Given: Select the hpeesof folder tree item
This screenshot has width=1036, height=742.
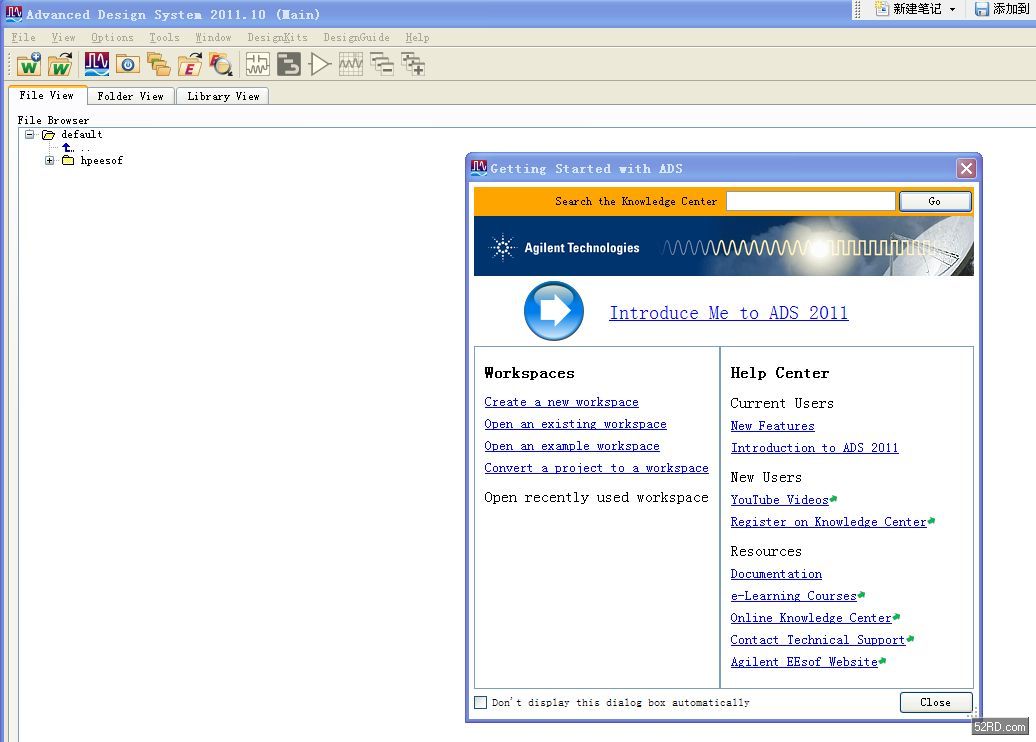Looking at the screenshot, I should [x=102, y=161].
